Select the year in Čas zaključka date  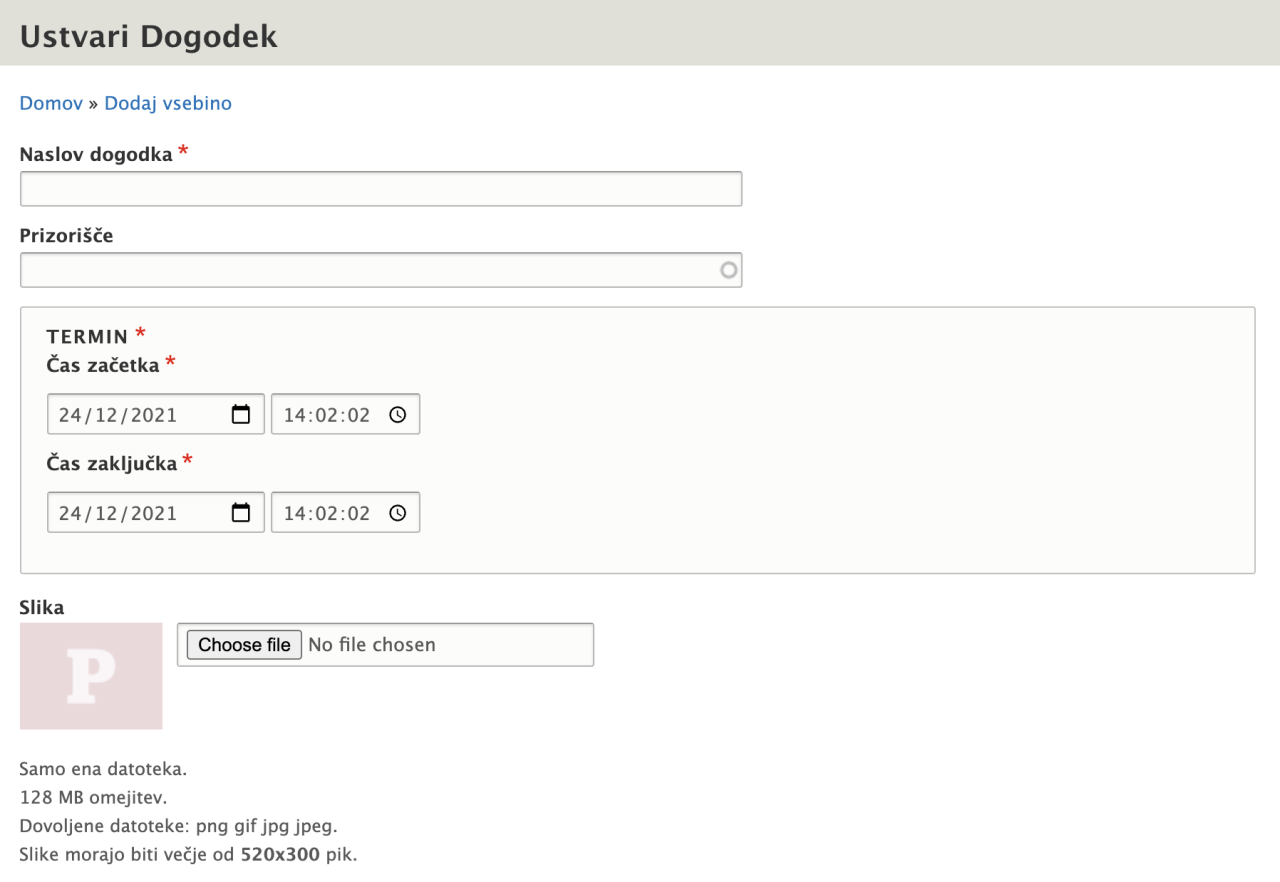click(x=153, y=513)
